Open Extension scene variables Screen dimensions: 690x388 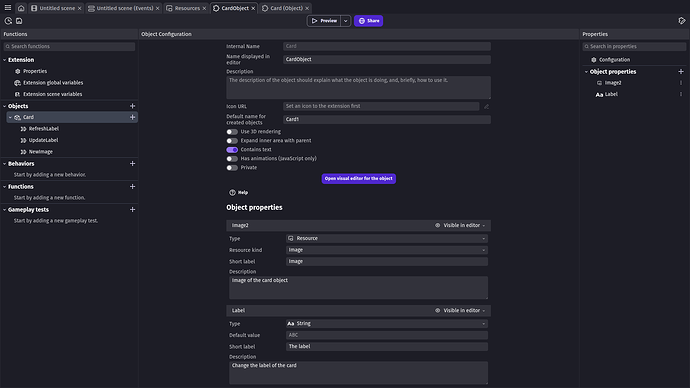[52, 94]
